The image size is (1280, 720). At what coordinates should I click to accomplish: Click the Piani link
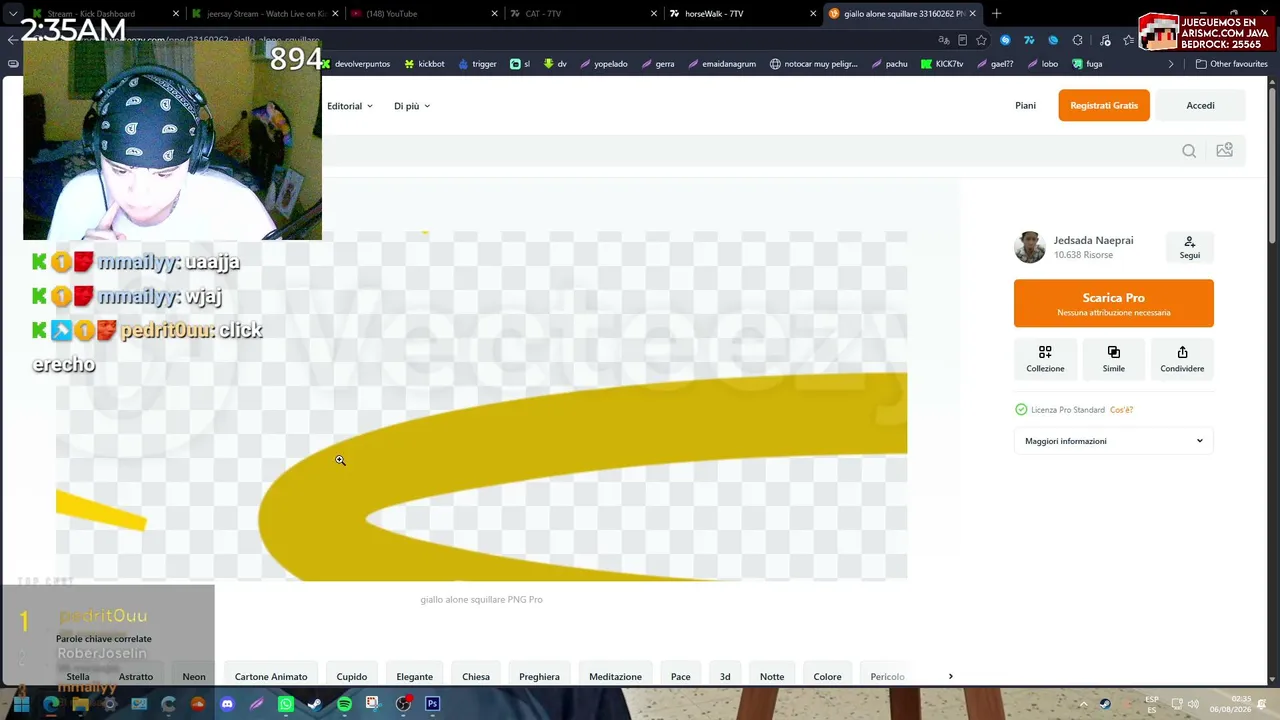(1025, 105)
